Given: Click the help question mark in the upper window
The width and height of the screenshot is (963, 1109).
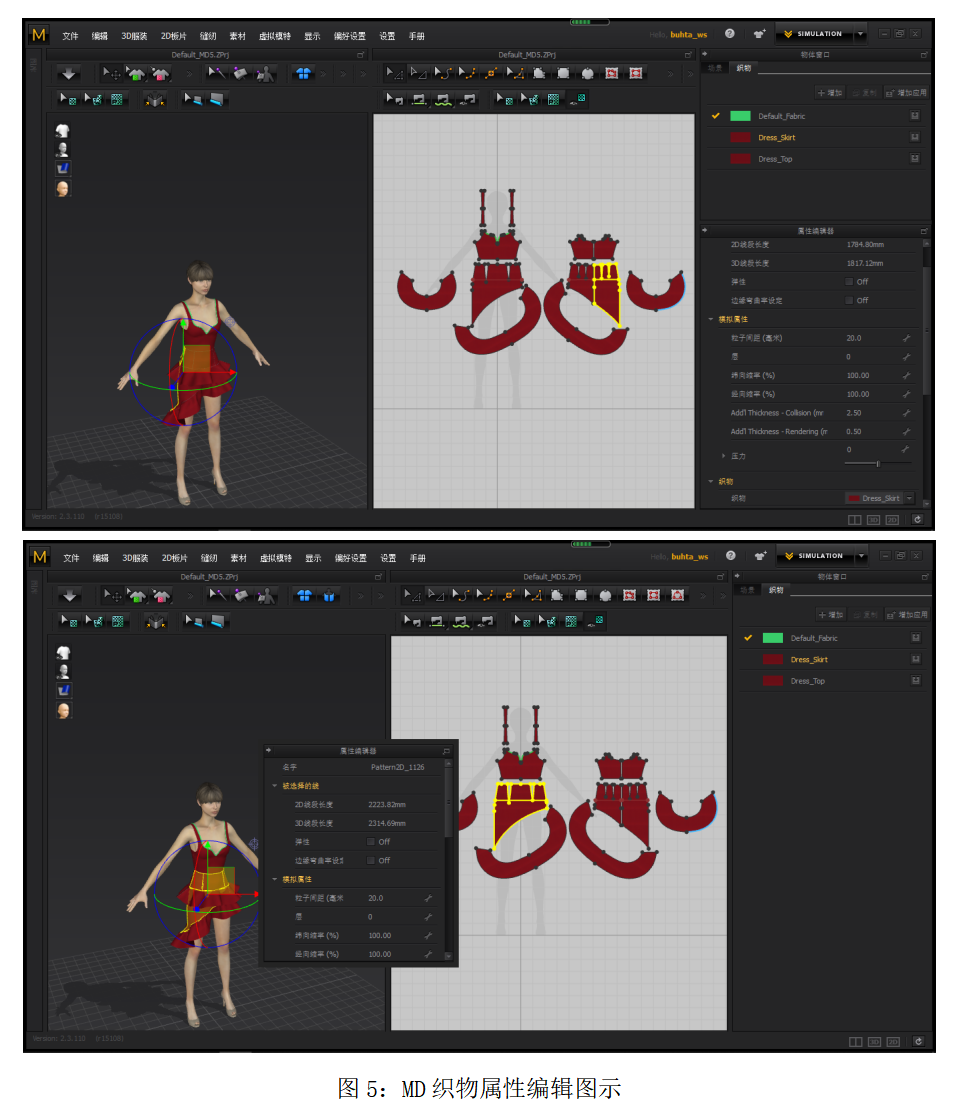Looking at the screenshot, I should pos(729,34).
